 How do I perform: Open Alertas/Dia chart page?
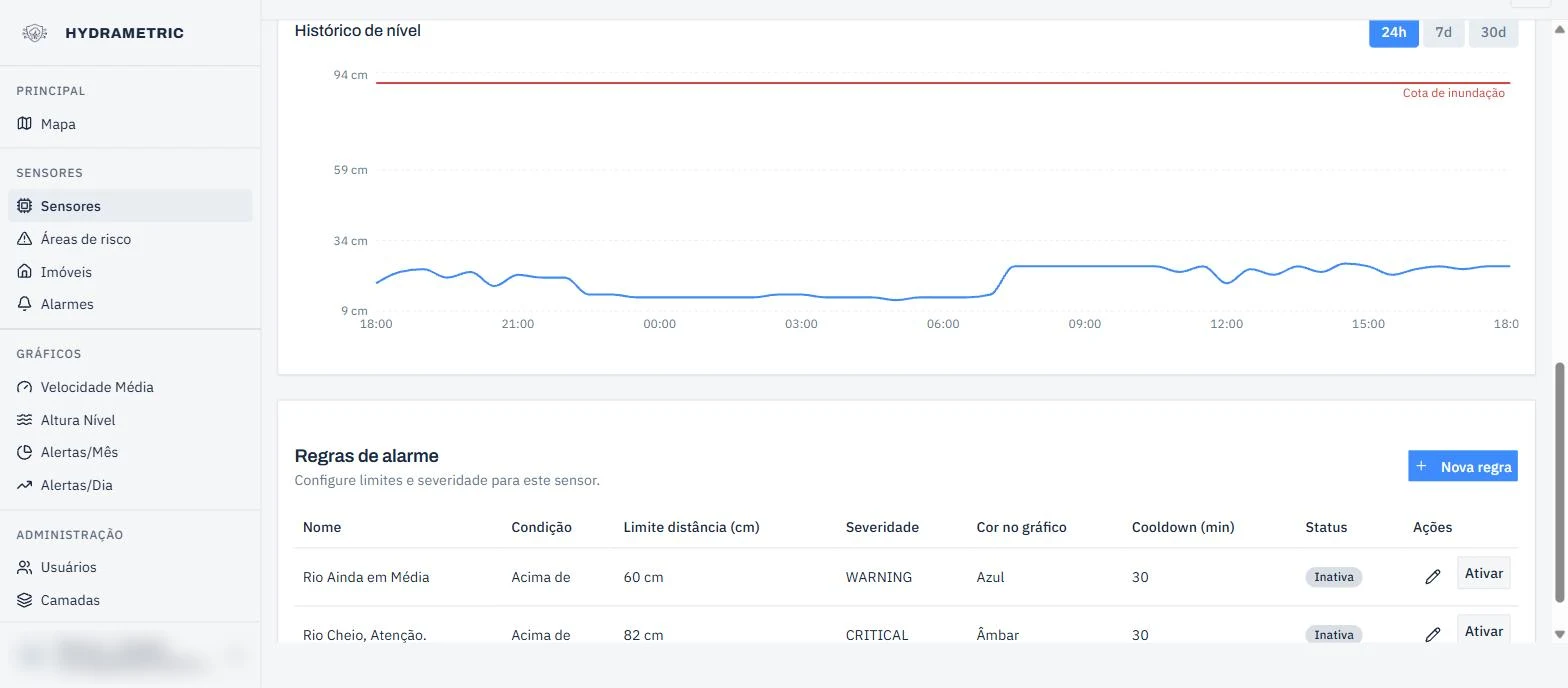click(130, 485)
